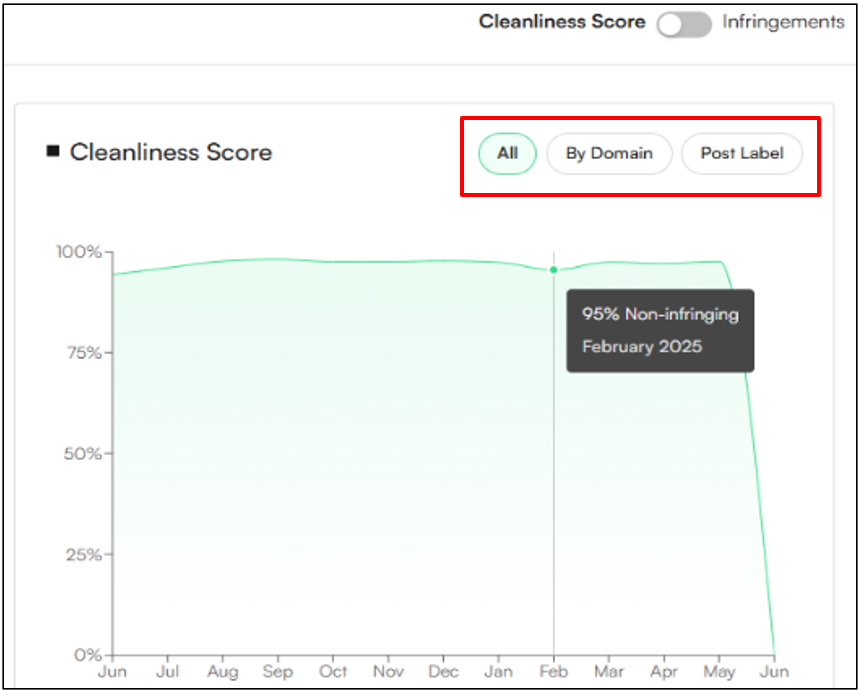Click the February 2025 tooltip text
The image size is (859, 691).
(x=642, y=346)
